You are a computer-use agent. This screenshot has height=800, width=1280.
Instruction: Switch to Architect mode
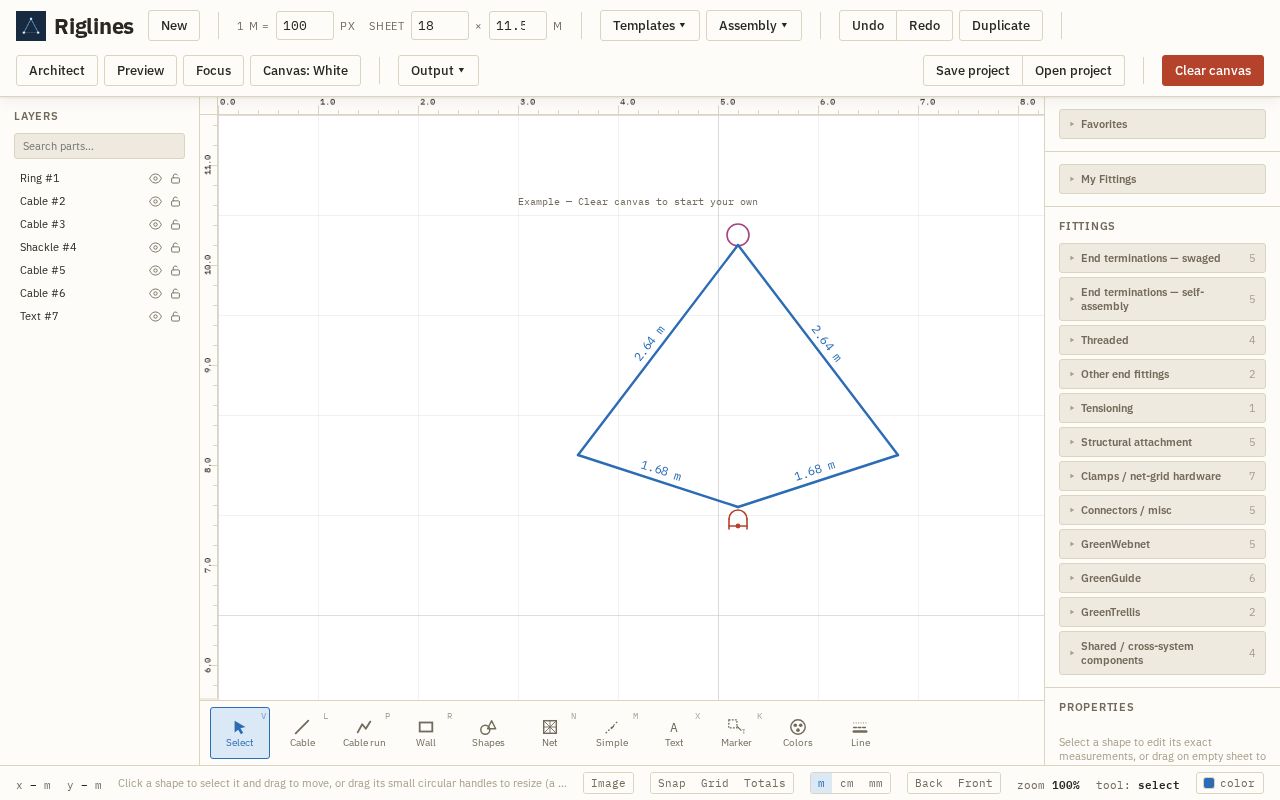coord(57,71)
